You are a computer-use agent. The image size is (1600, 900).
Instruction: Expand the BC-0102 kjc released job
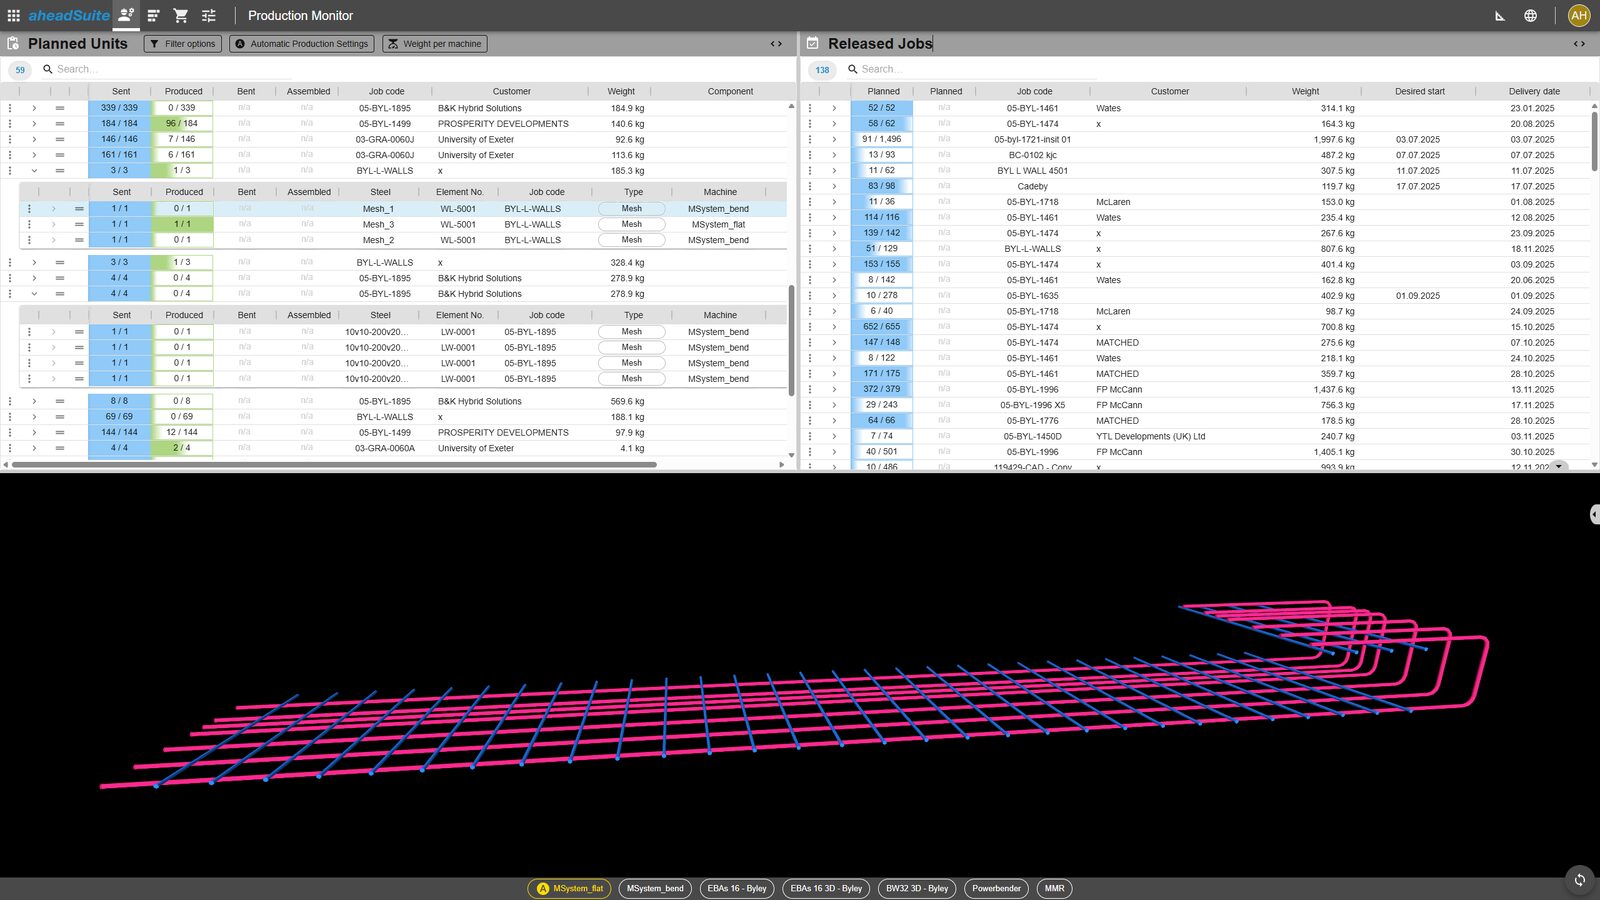[x=834, y=155]
